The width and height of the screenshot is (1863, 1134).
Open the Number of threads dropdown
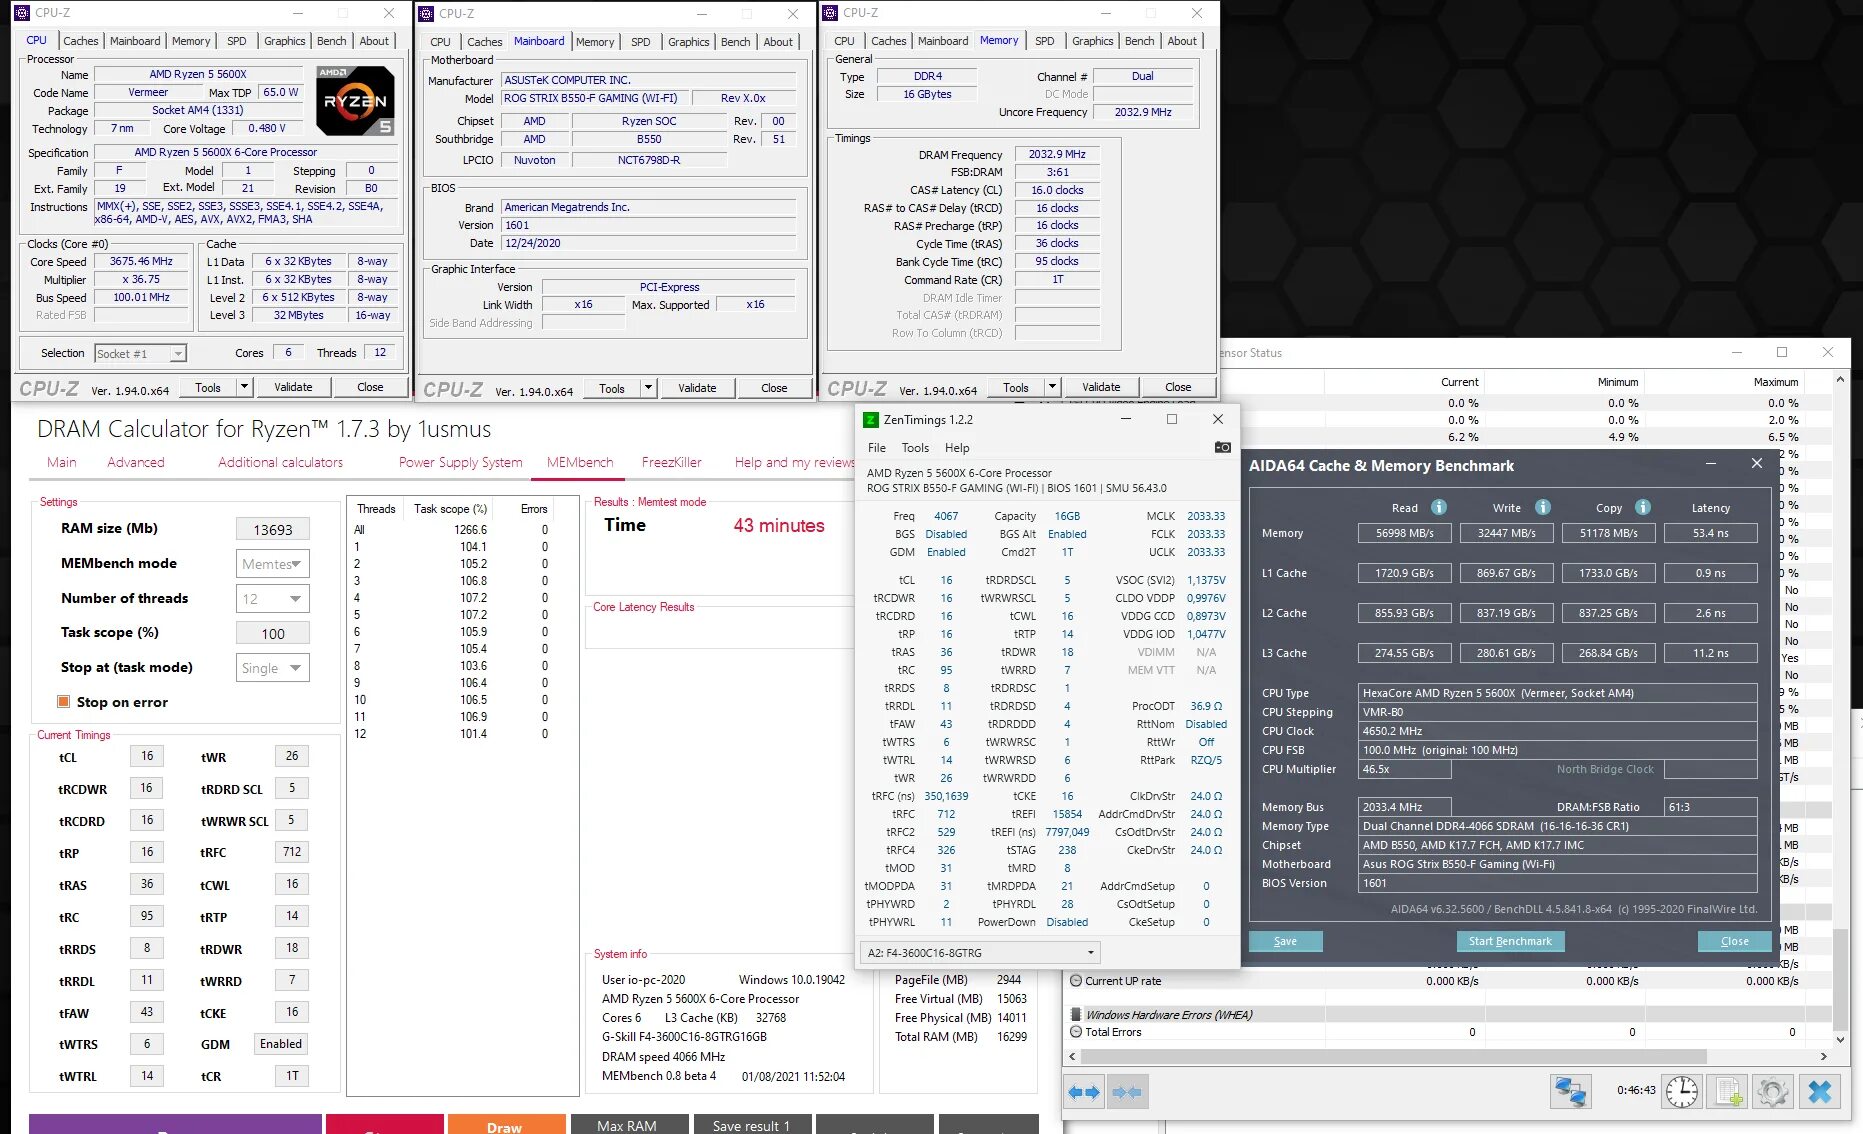pyautogui.click(x=273, y=598)
